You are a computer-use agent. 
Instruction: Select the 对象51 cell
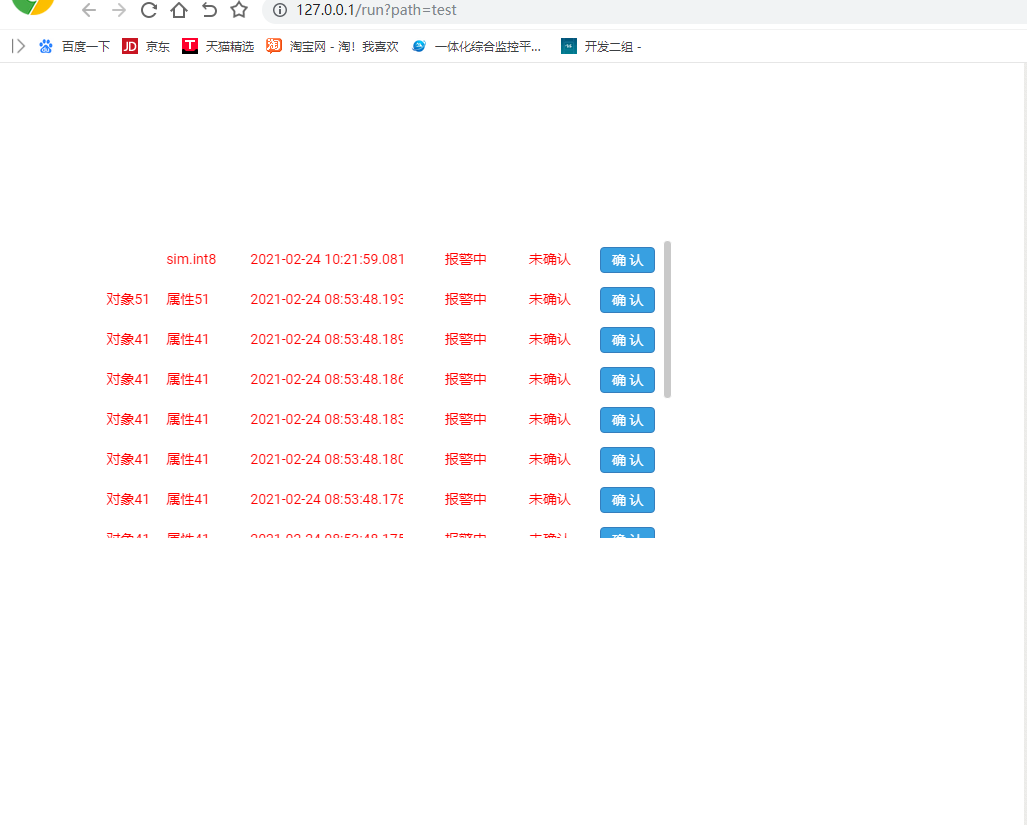pos(128,299)
